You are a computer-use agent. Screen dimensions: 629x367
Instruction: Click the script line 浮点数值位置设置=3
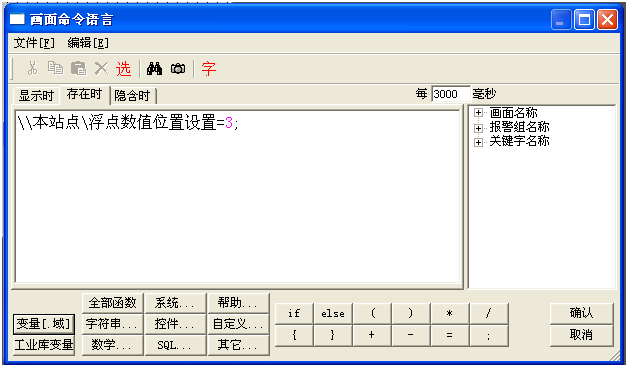point(128,122)
